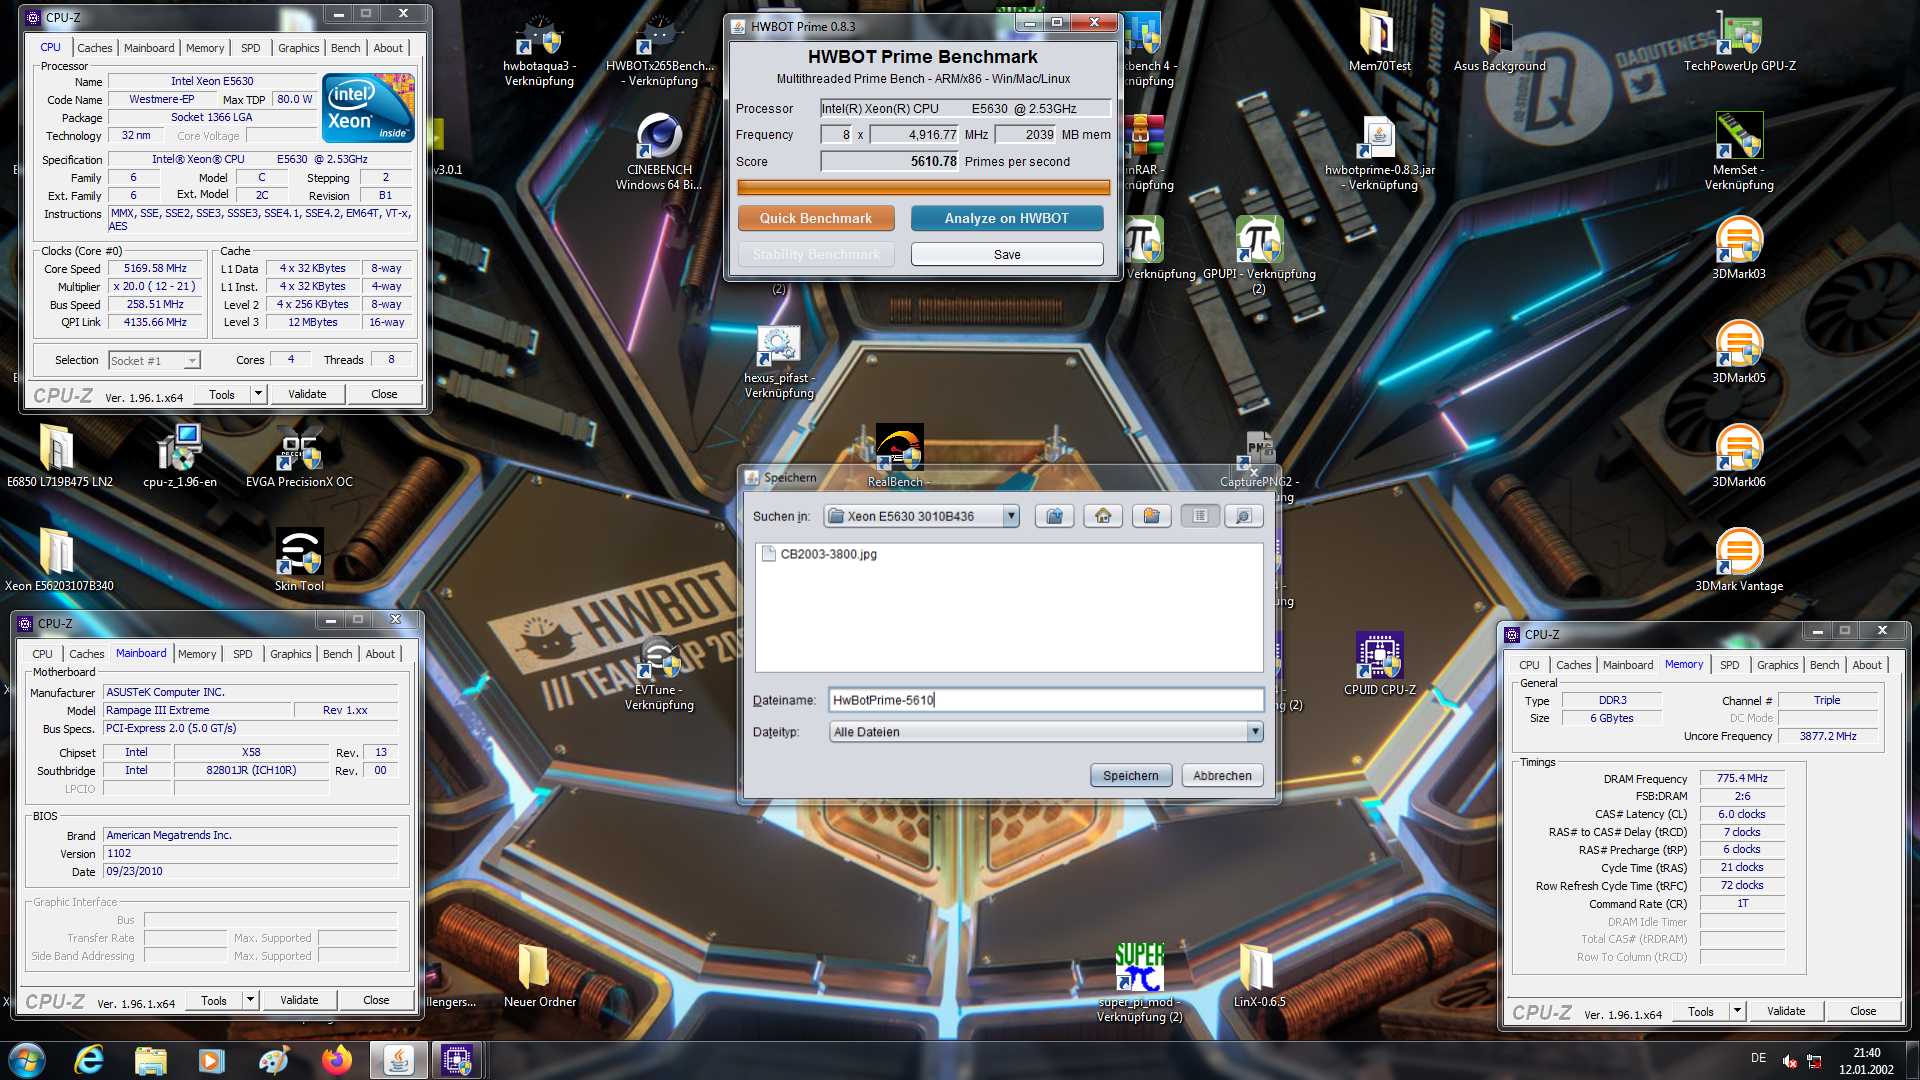Open Internet Explorer from the taskbar
The width and height of the screenshot is (1920, 1080).
pyautogui.click(x=89, y=1060)
